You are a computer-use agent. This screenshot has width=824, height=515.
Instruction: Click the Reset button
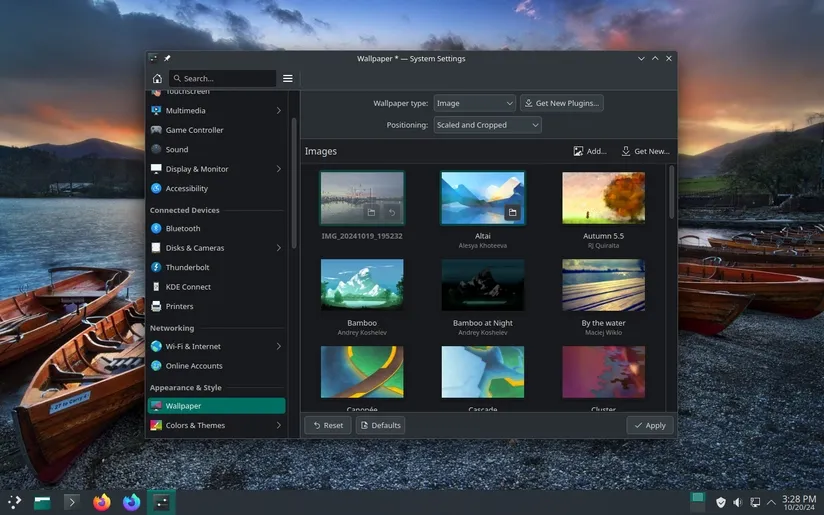pos(328,425)
